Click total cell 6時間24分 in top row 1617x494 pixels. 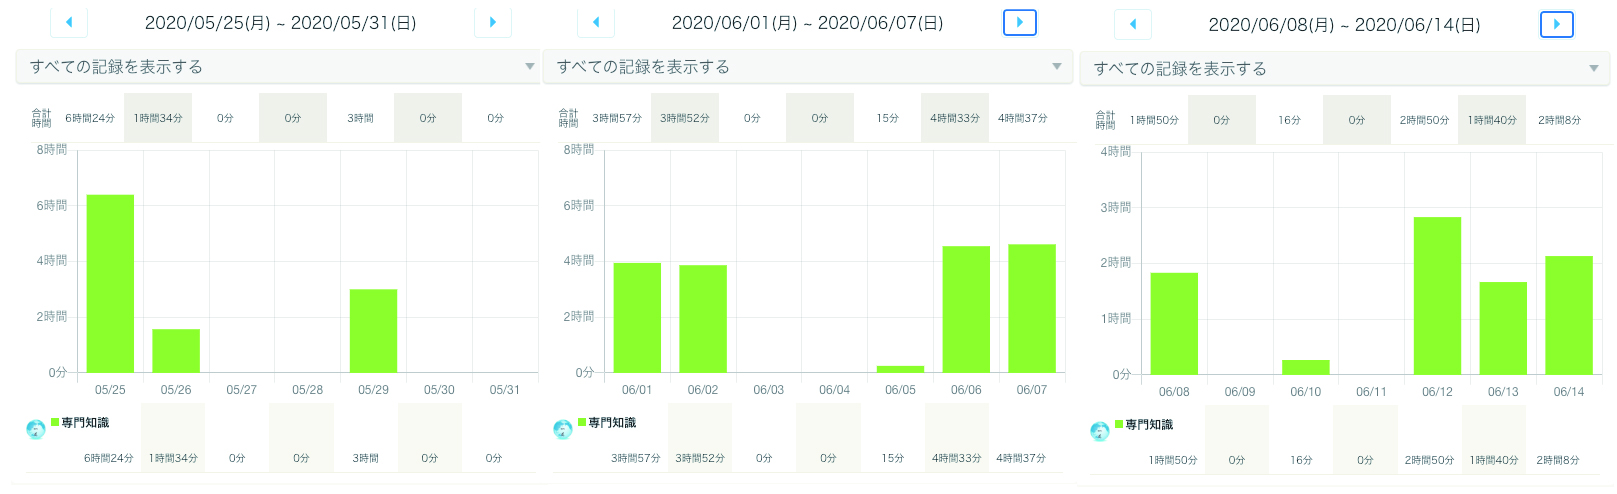[90, 118]
